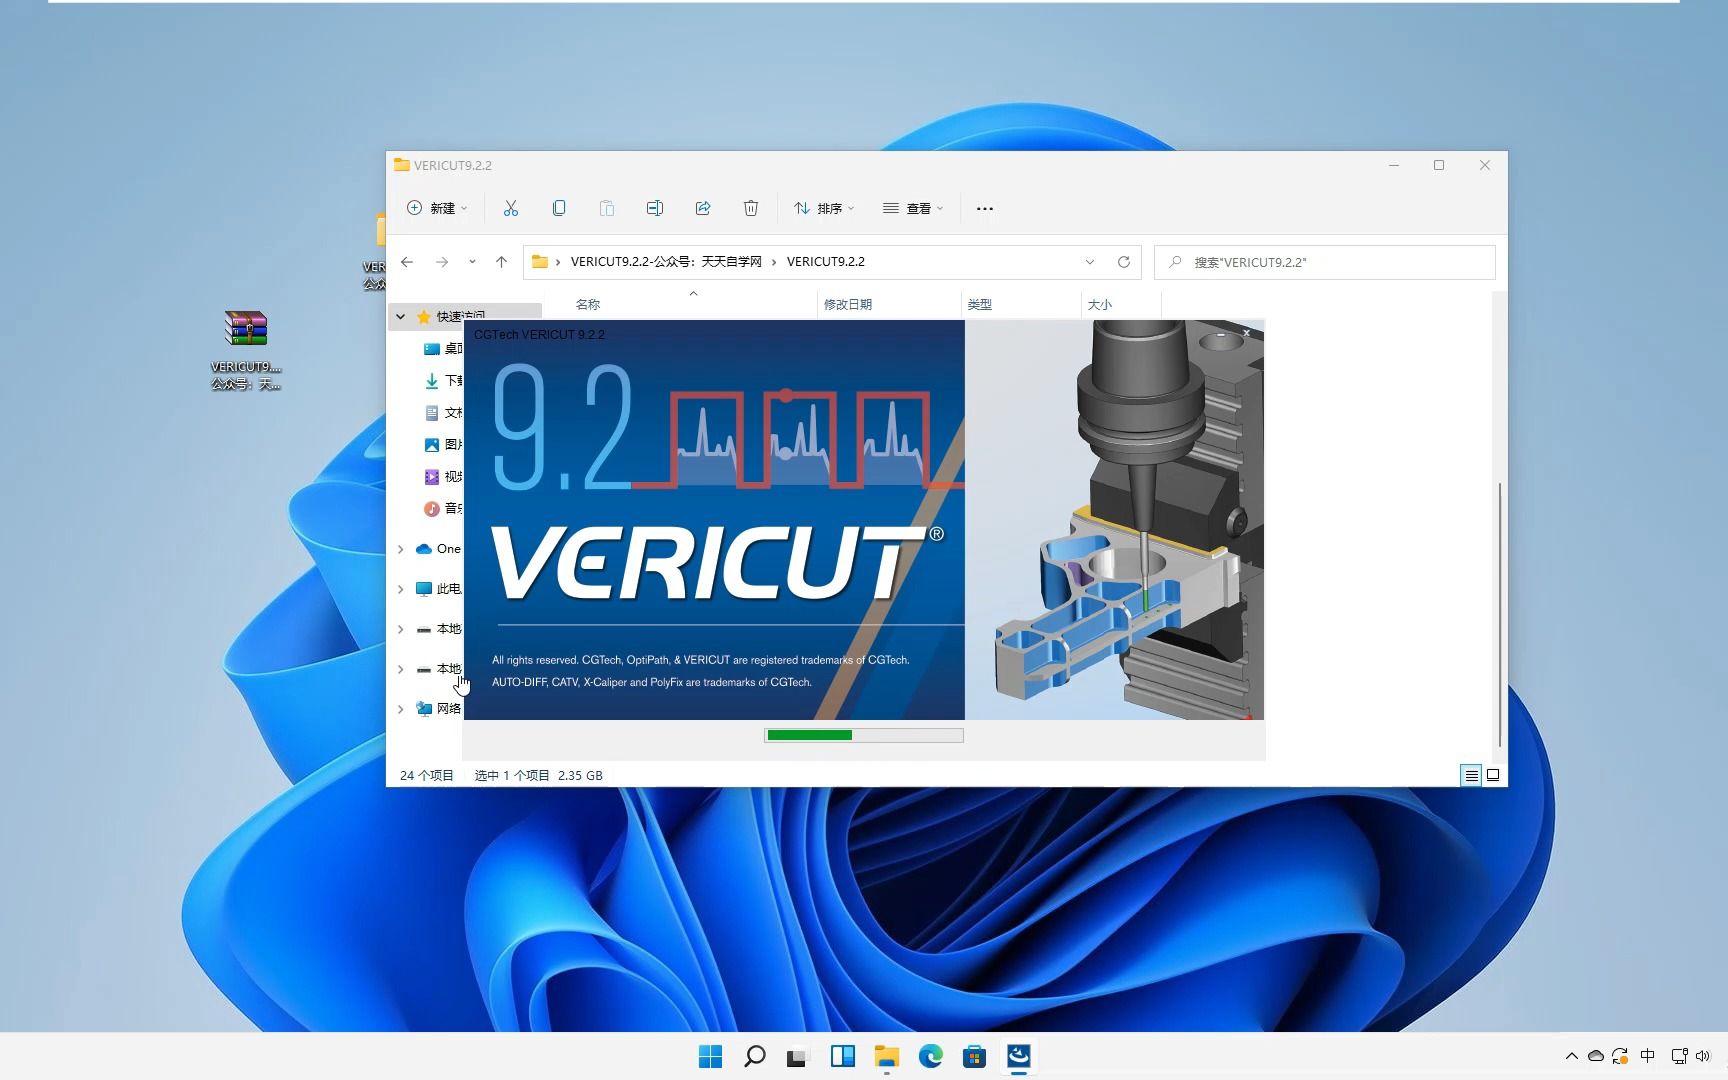Select the Pictures item in navigation pane
Viewport: 1728px width, 1080px height.
coord(443,444)
